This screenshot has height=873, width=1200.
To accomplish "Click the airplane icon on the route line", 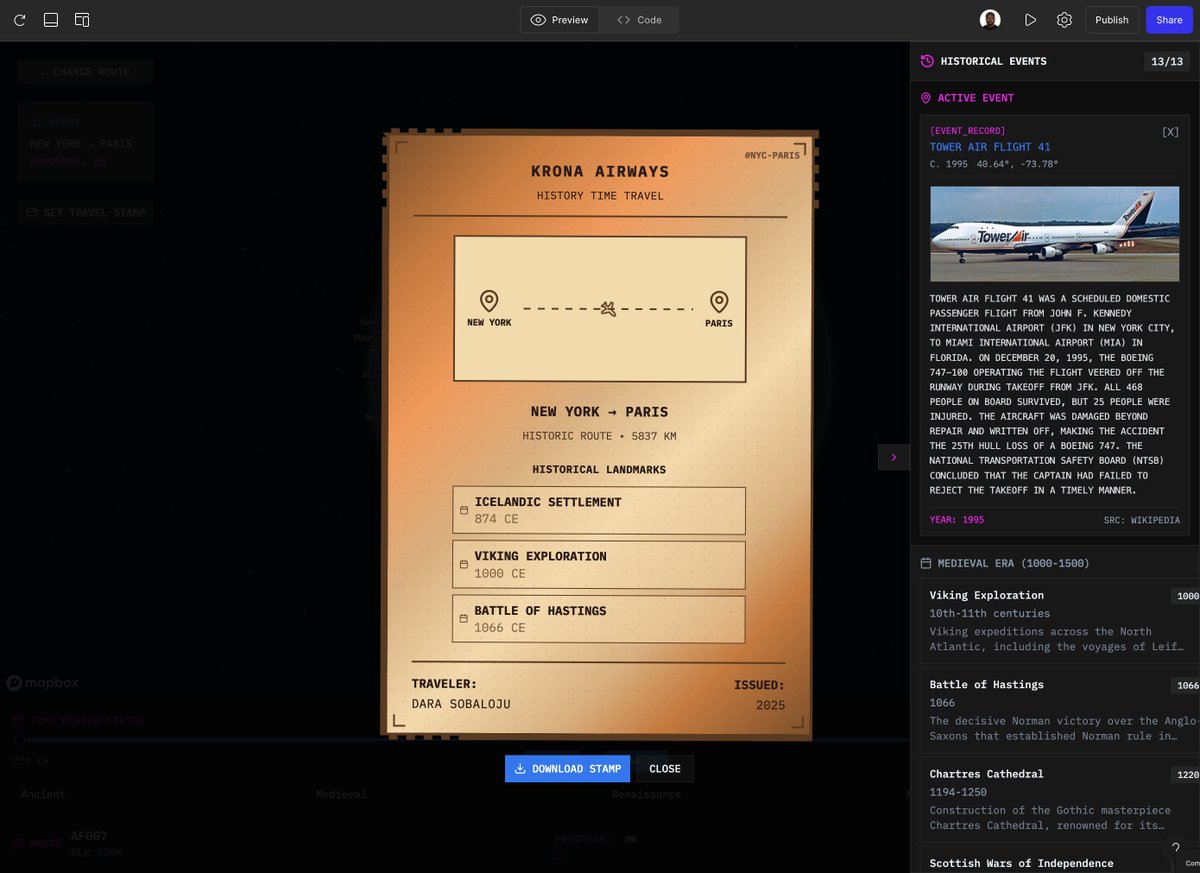I will [607, 309].
